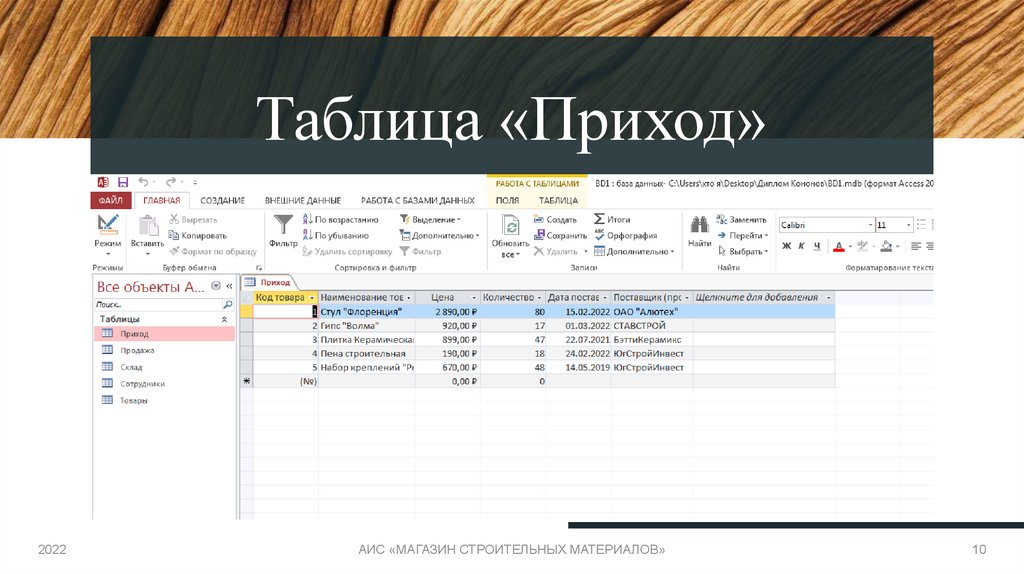Screen dimensions: 1024x574
Task: Click the Итоги sigma totals button
Action: click(612, 219)
